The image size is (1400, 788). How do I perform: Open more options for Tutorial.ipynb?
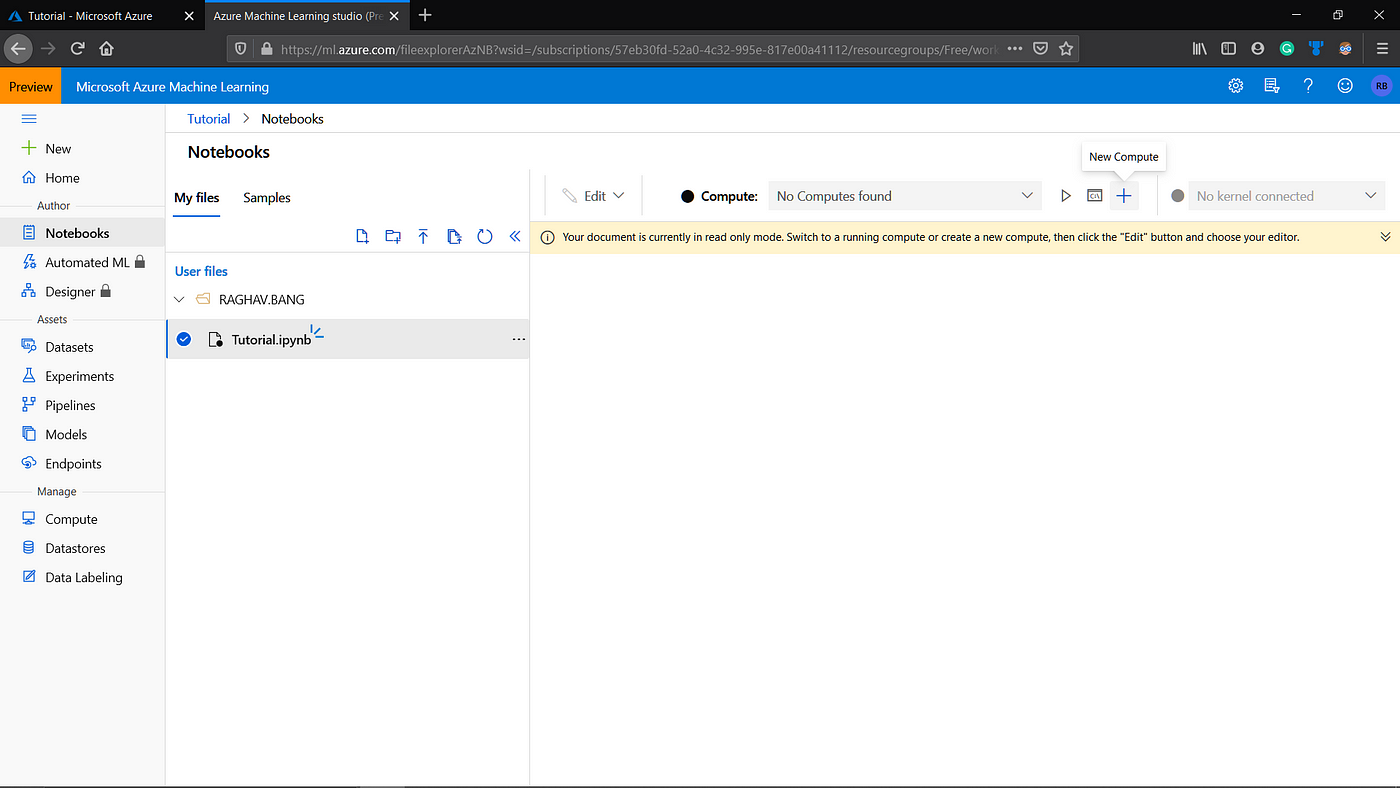518,340
